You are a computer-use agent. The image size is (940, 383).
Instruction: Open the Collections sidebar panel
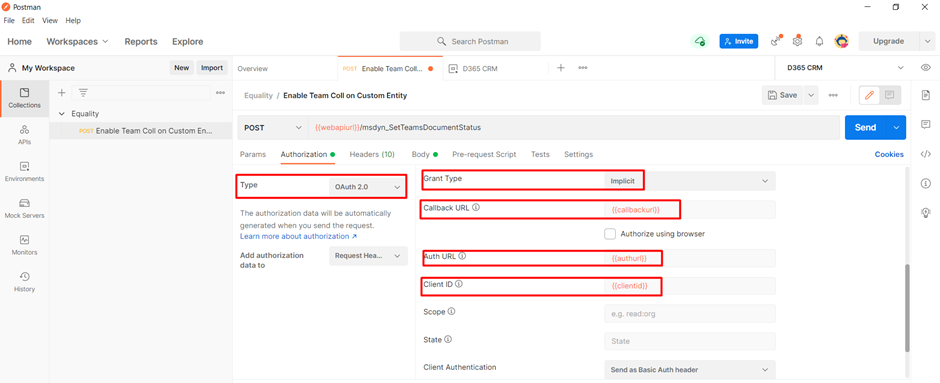coord(25,98)
